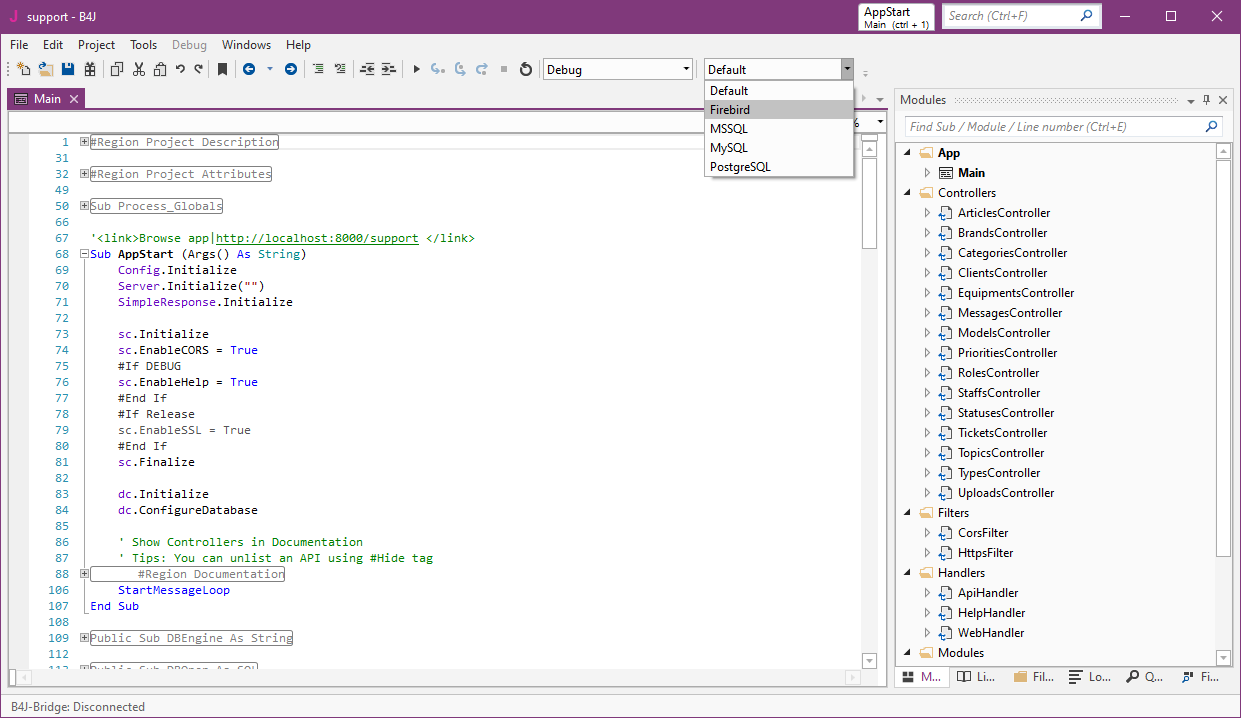Open the localhost:8000/support link in code
This screenshot has height=718, width=1241.
point(317,238)
